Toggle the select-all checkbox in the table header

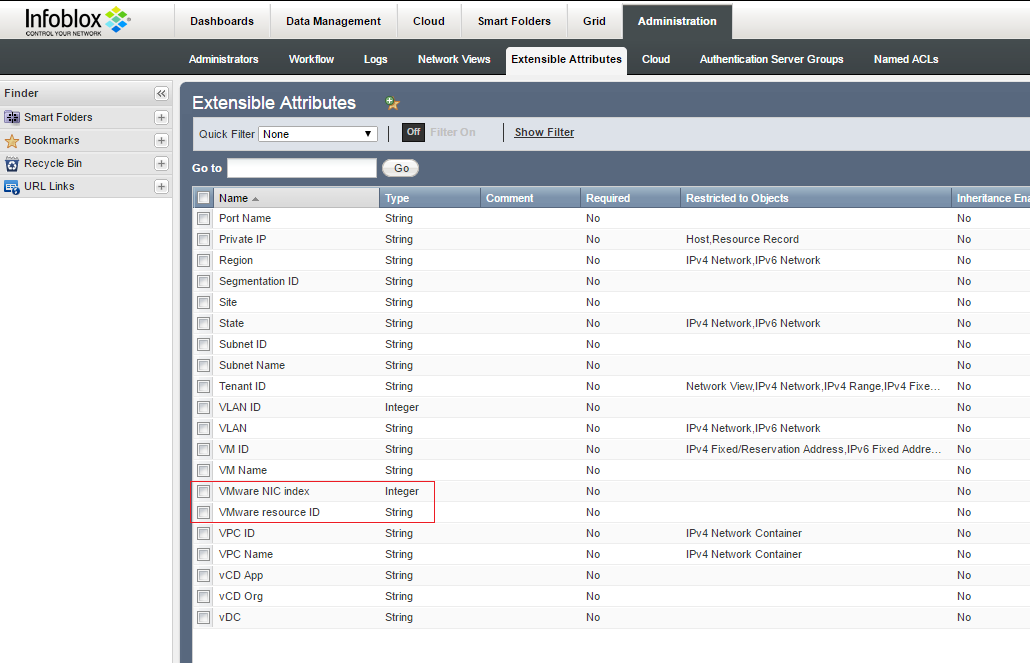point(203,197)
